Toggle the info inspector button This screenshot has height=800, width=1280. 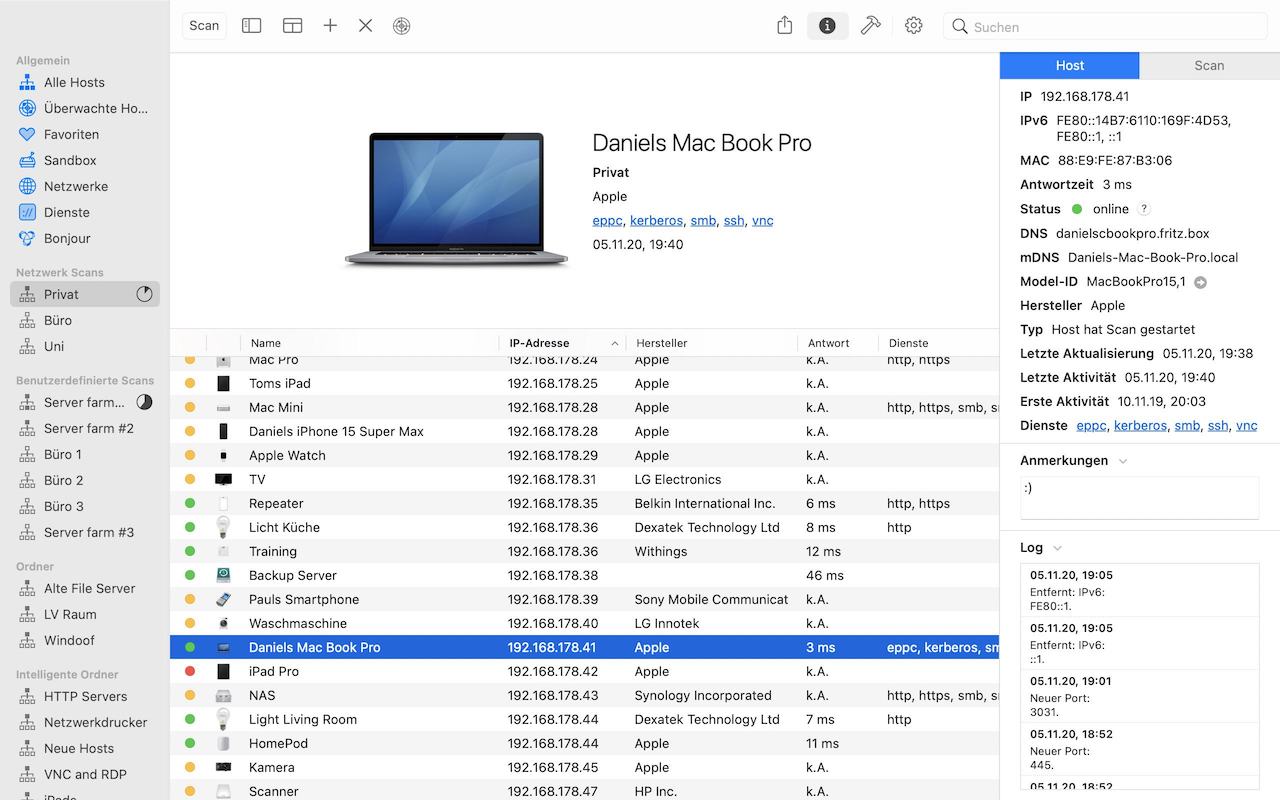point(827,26)
